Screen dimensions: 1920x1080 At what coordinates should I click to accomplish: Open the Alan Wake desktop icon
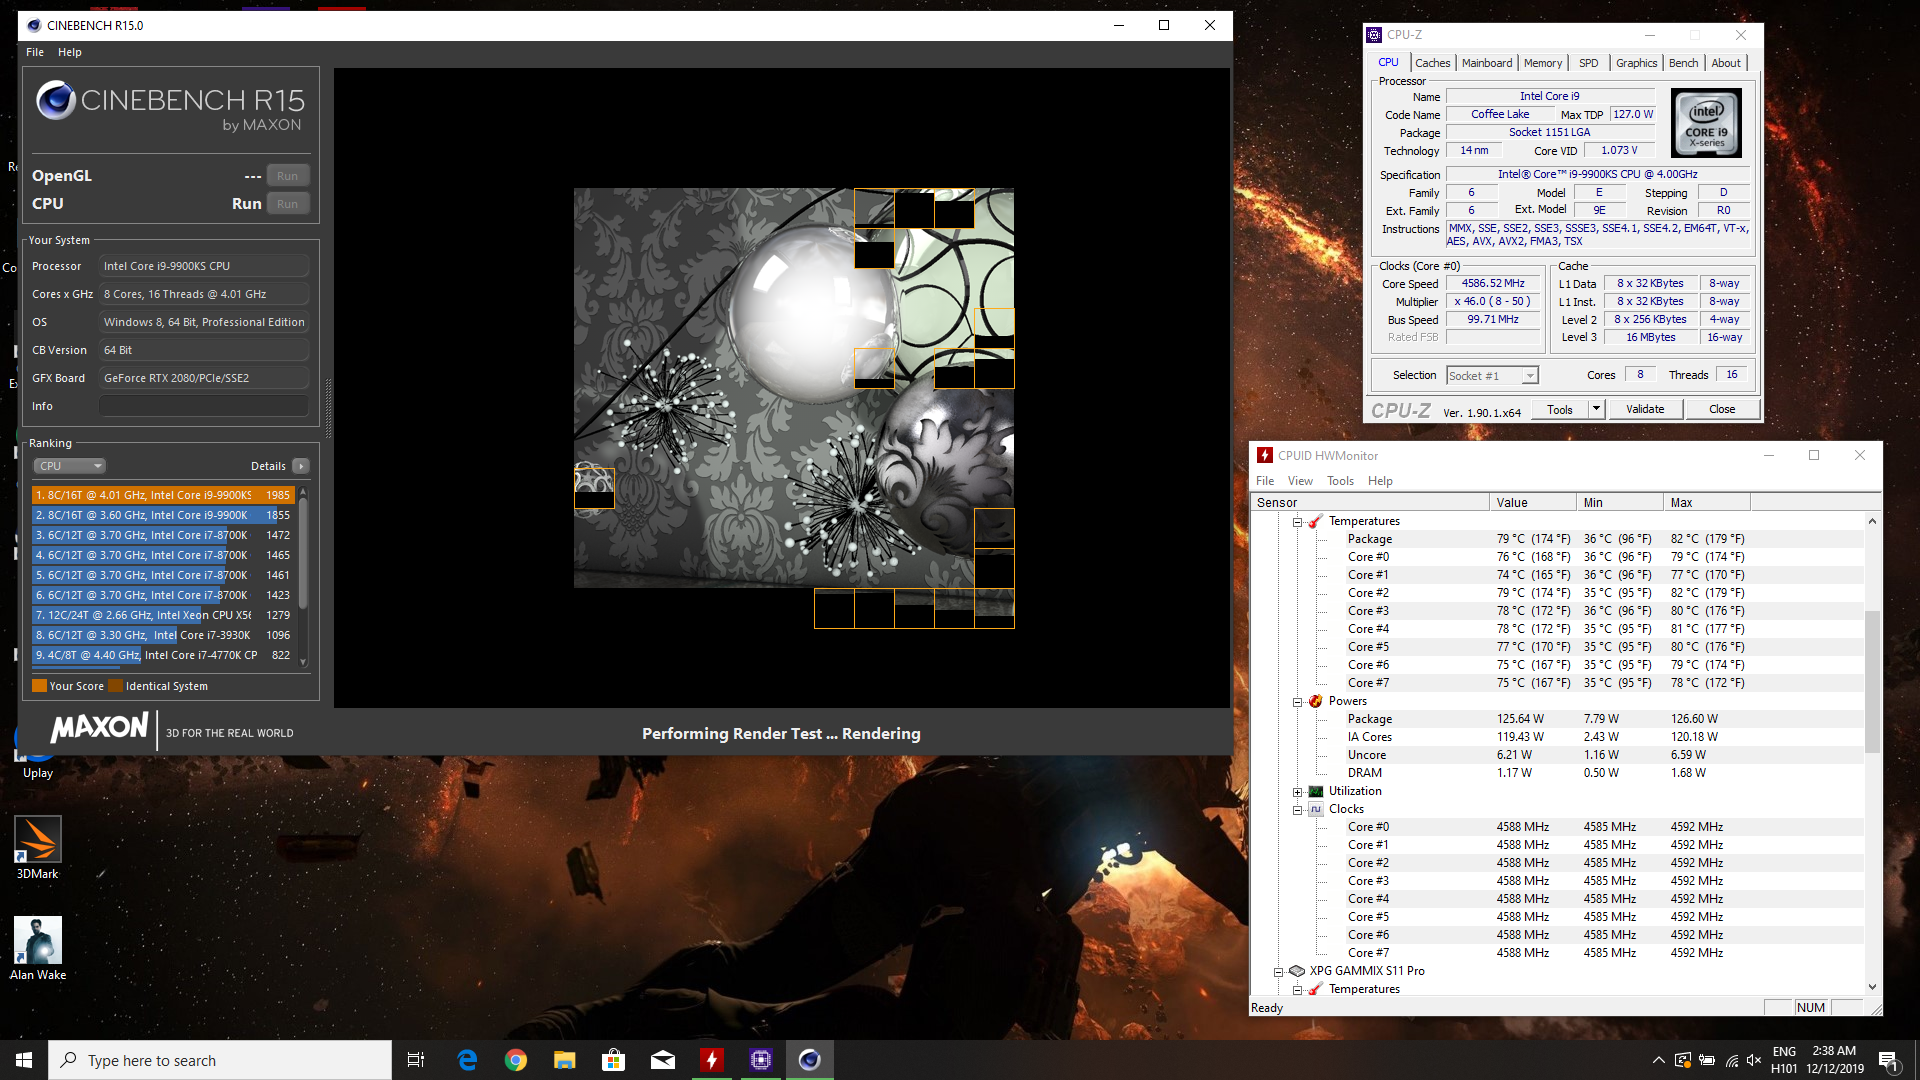click(x=38, y=941)
